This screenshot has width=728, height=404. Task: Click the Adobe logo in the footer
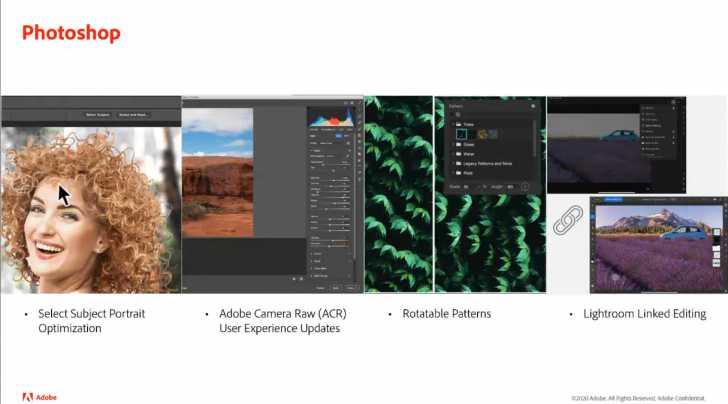pos(39,397)
